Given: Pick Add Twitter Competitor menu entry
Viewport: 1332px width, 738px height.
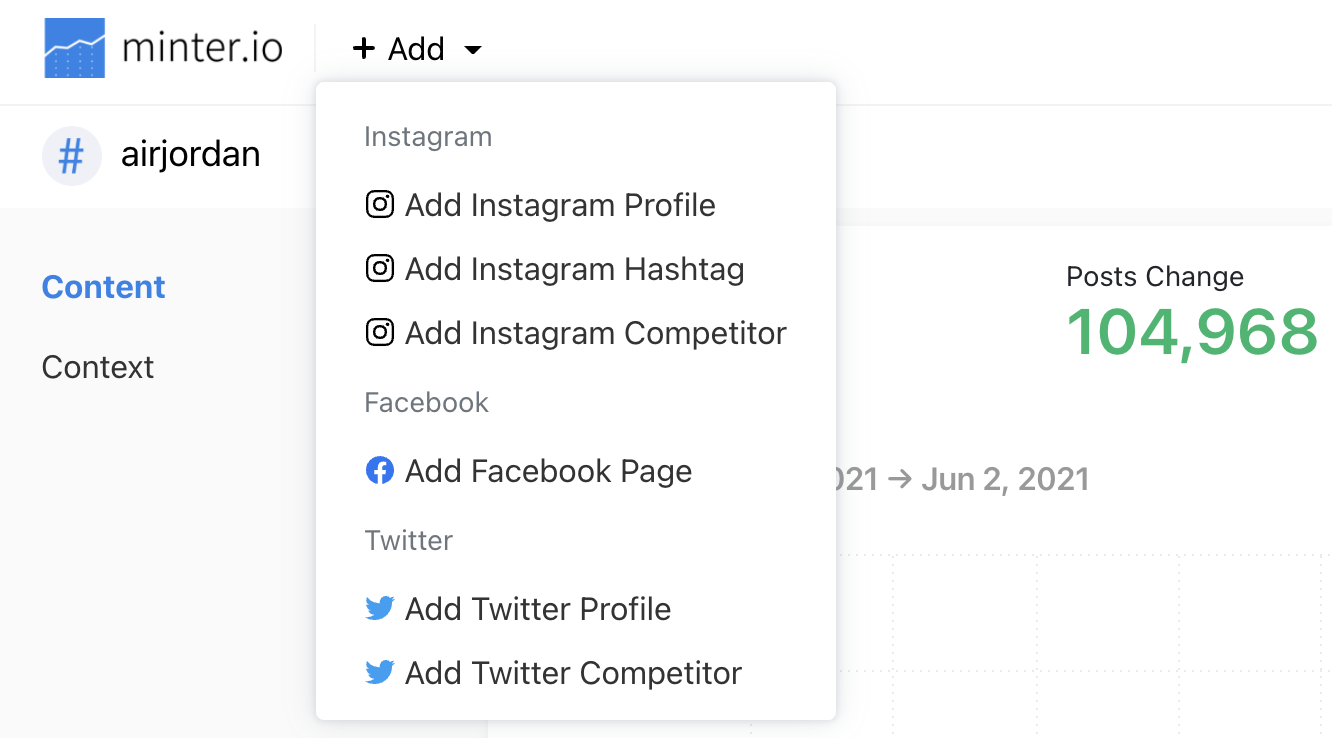Looking at the screenshot, I should tap(573, 673).
